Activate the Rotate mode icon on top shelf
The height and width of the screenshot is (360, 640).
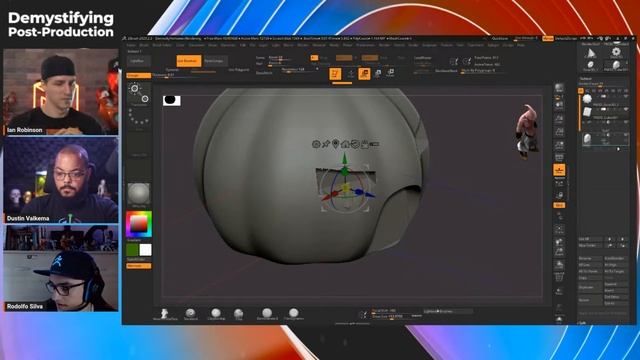coord(391,73)
